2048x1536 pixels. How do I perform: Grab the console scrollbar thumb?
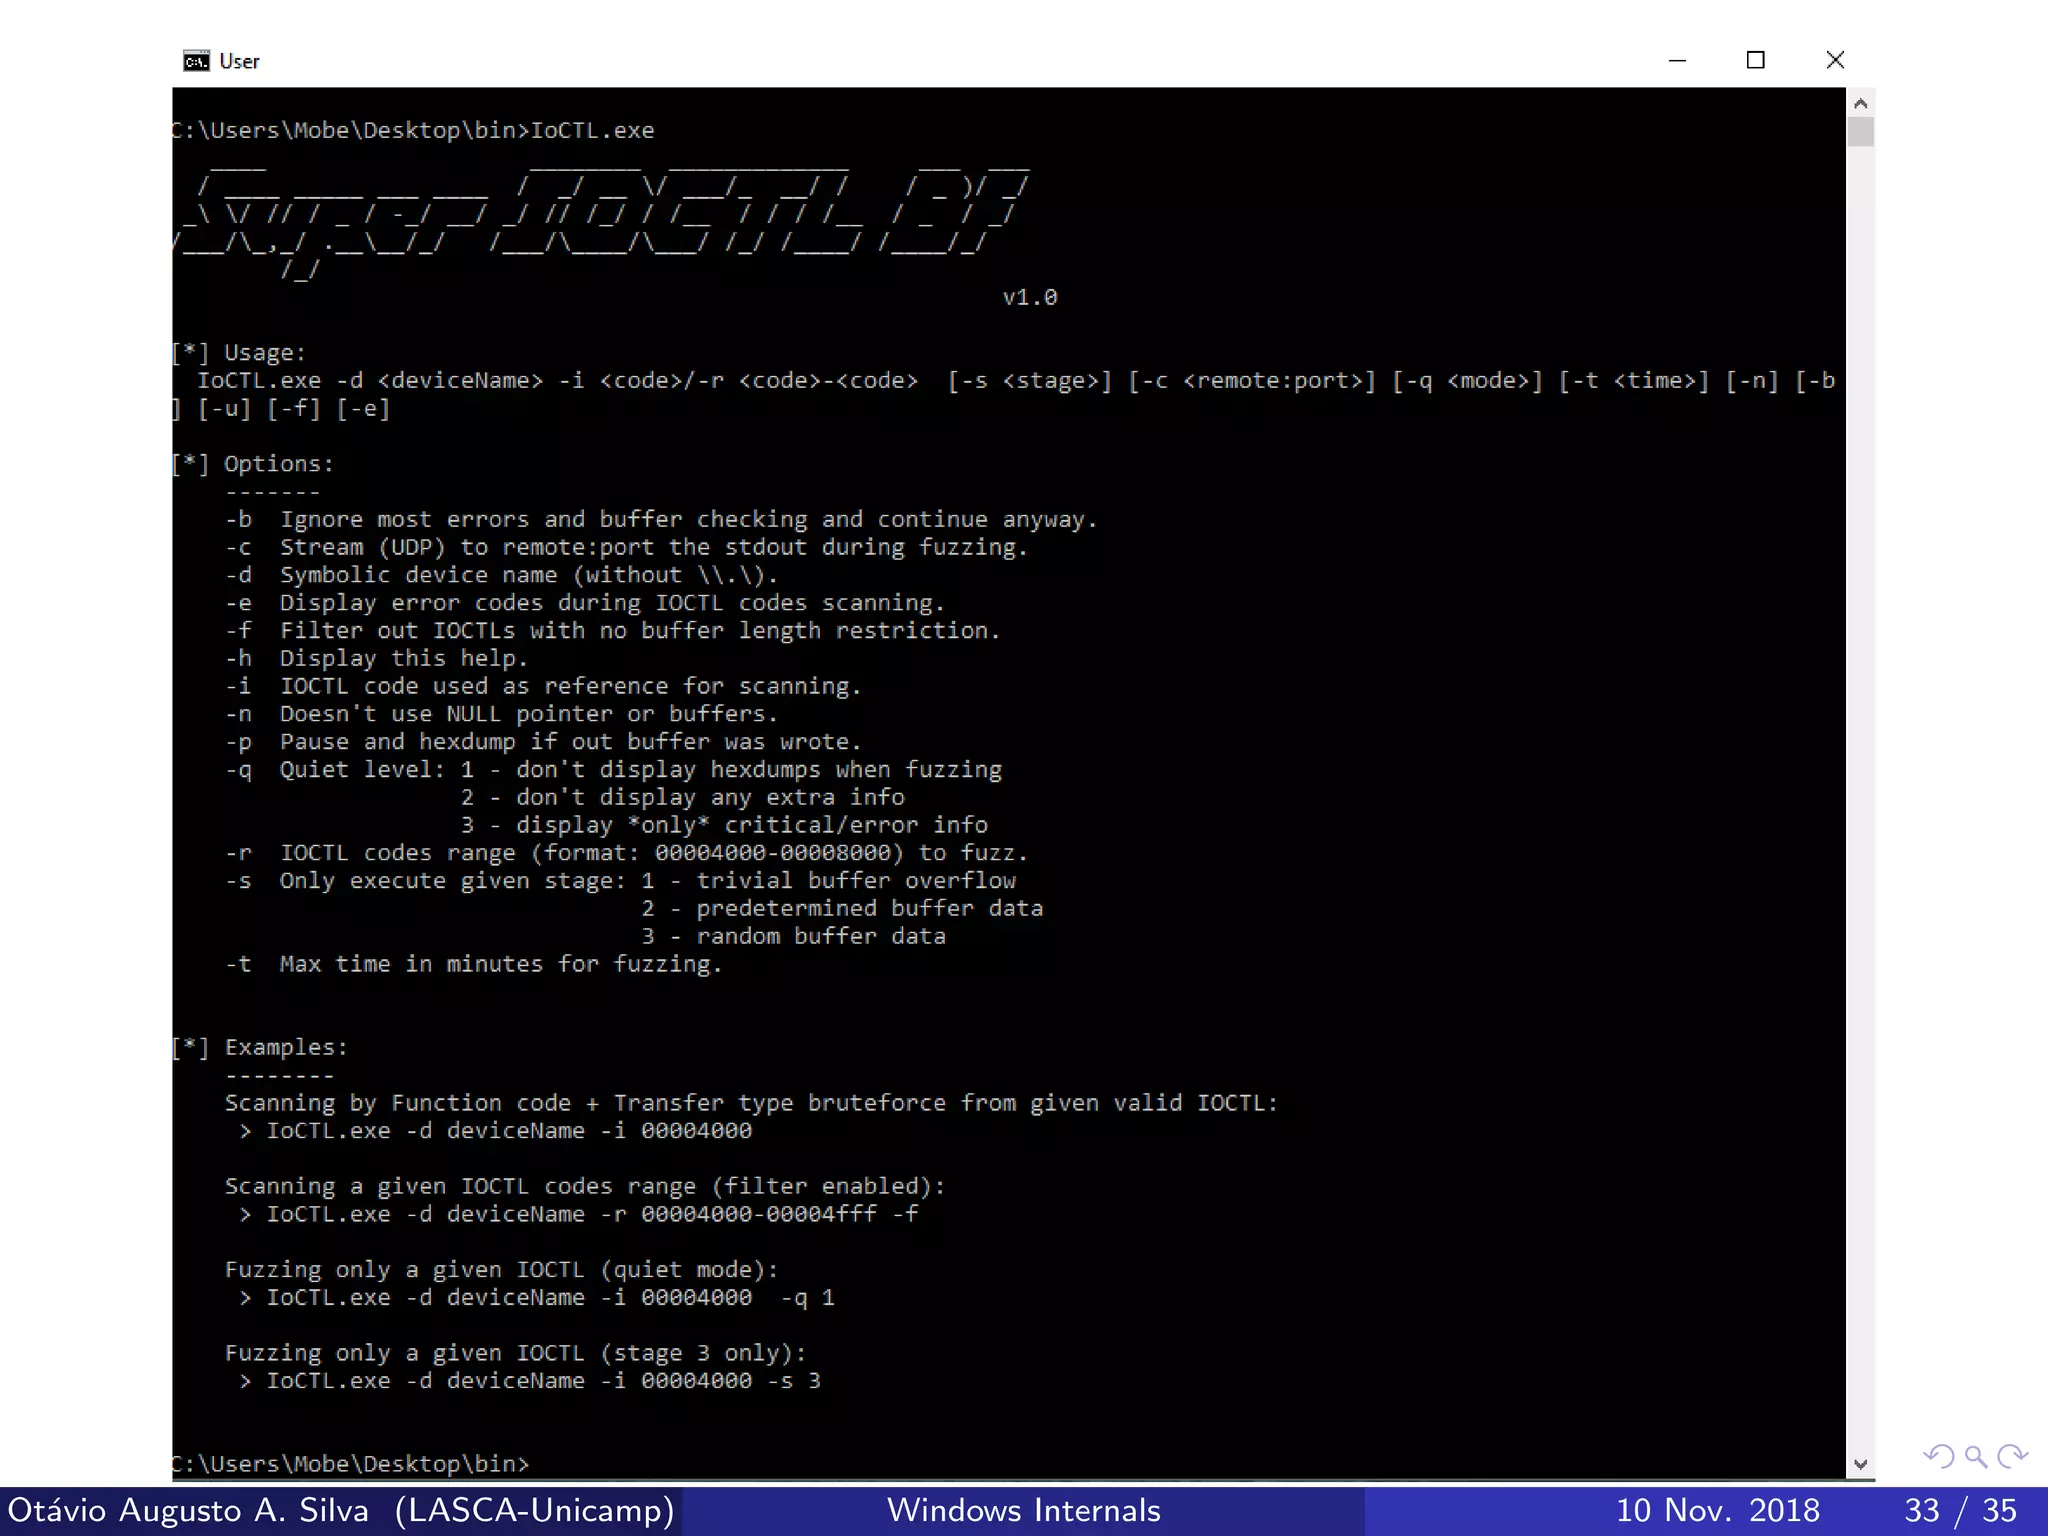coord(1860,132)
